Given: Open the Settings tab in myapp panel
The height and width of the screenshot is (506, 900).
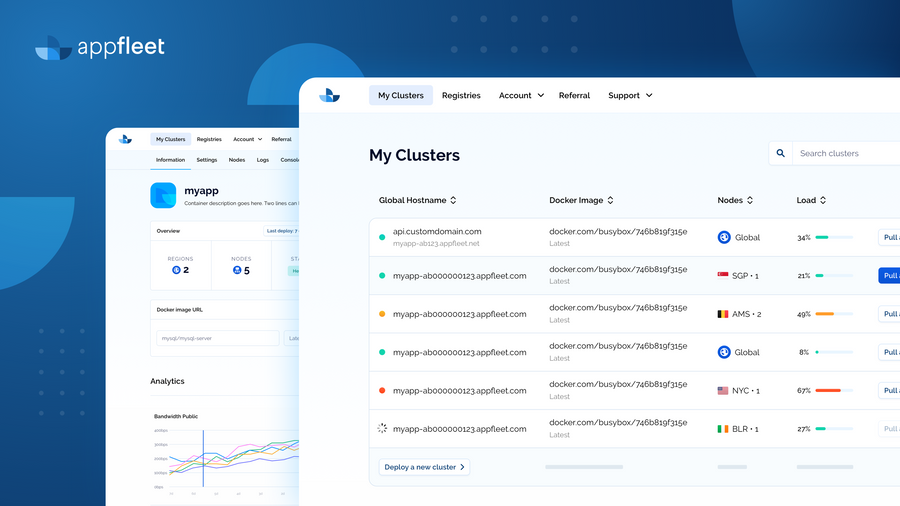Looking at the screenshot, I should pos(207,160).
